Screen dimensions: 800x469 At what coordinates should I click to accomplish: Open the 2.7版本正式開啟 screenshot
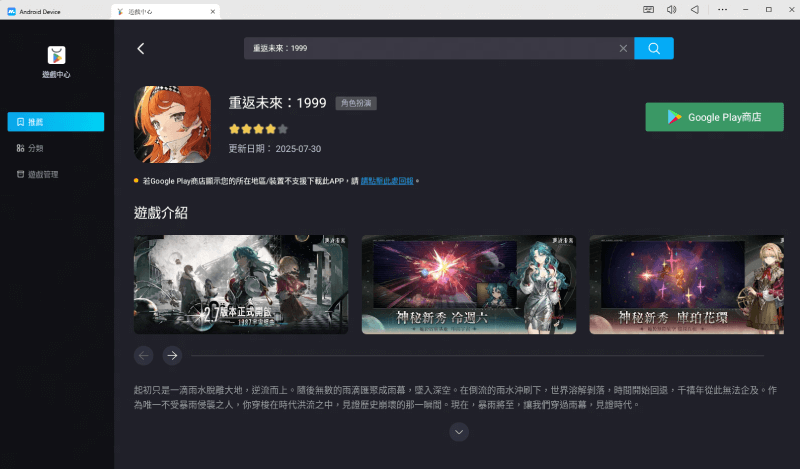[241, 284]
